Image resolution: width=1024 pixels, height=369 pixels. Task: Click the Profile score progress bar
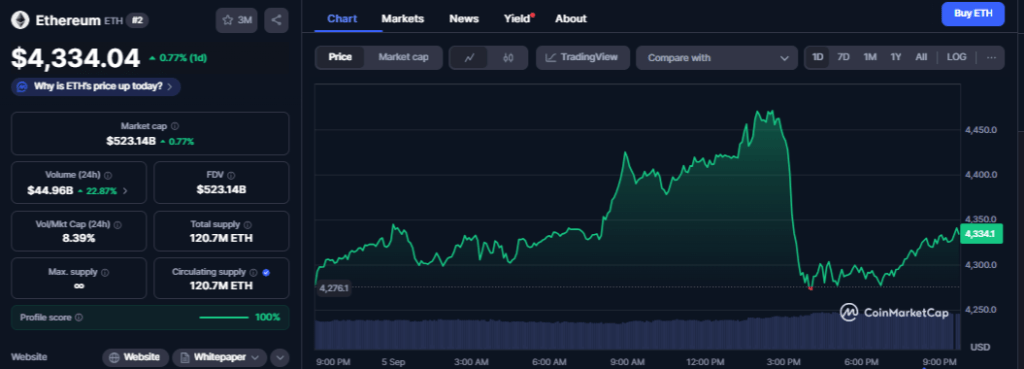223,317
